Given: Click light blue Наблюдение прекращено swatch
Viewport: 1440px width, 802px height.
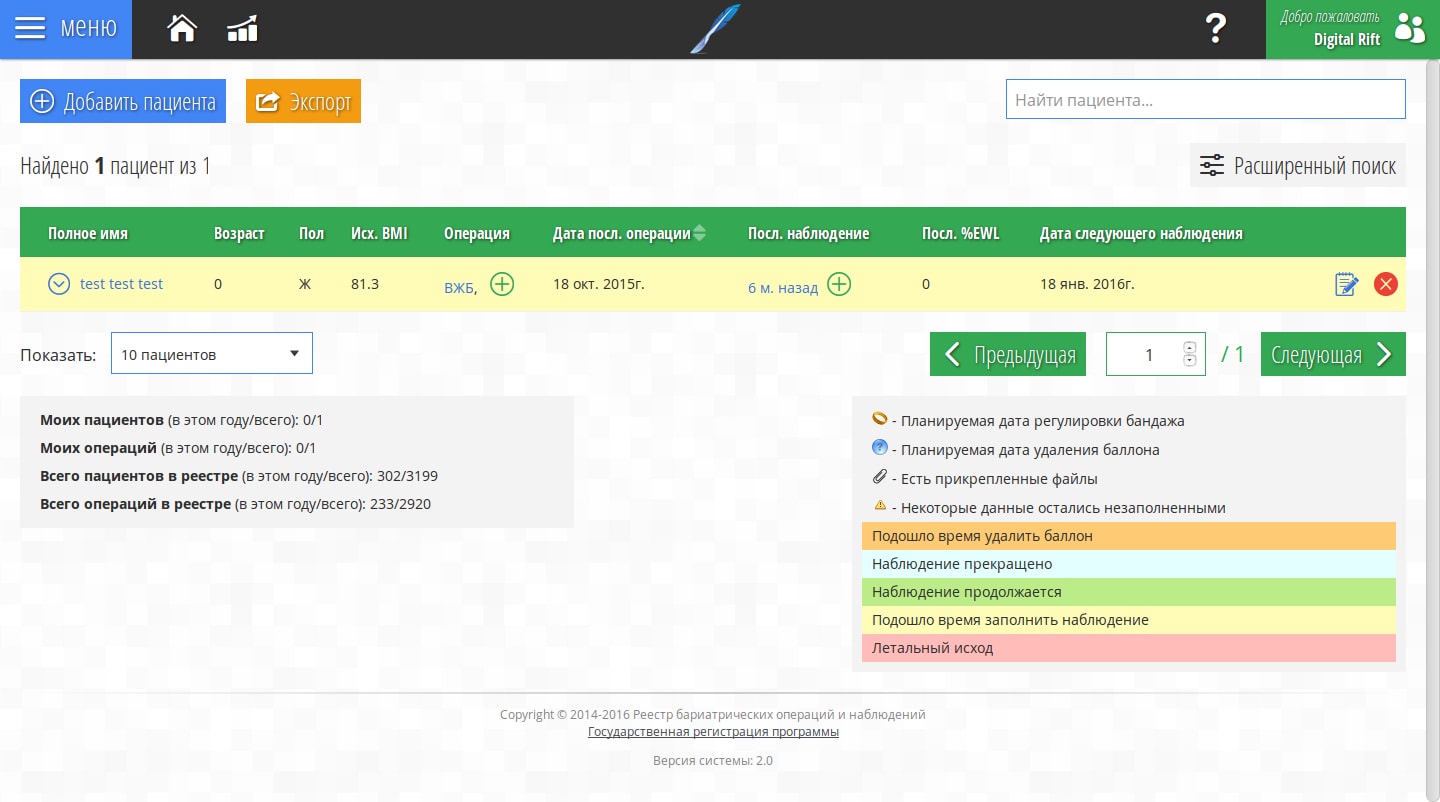Looking at the screenshot, I should (x=1129, y=564).
